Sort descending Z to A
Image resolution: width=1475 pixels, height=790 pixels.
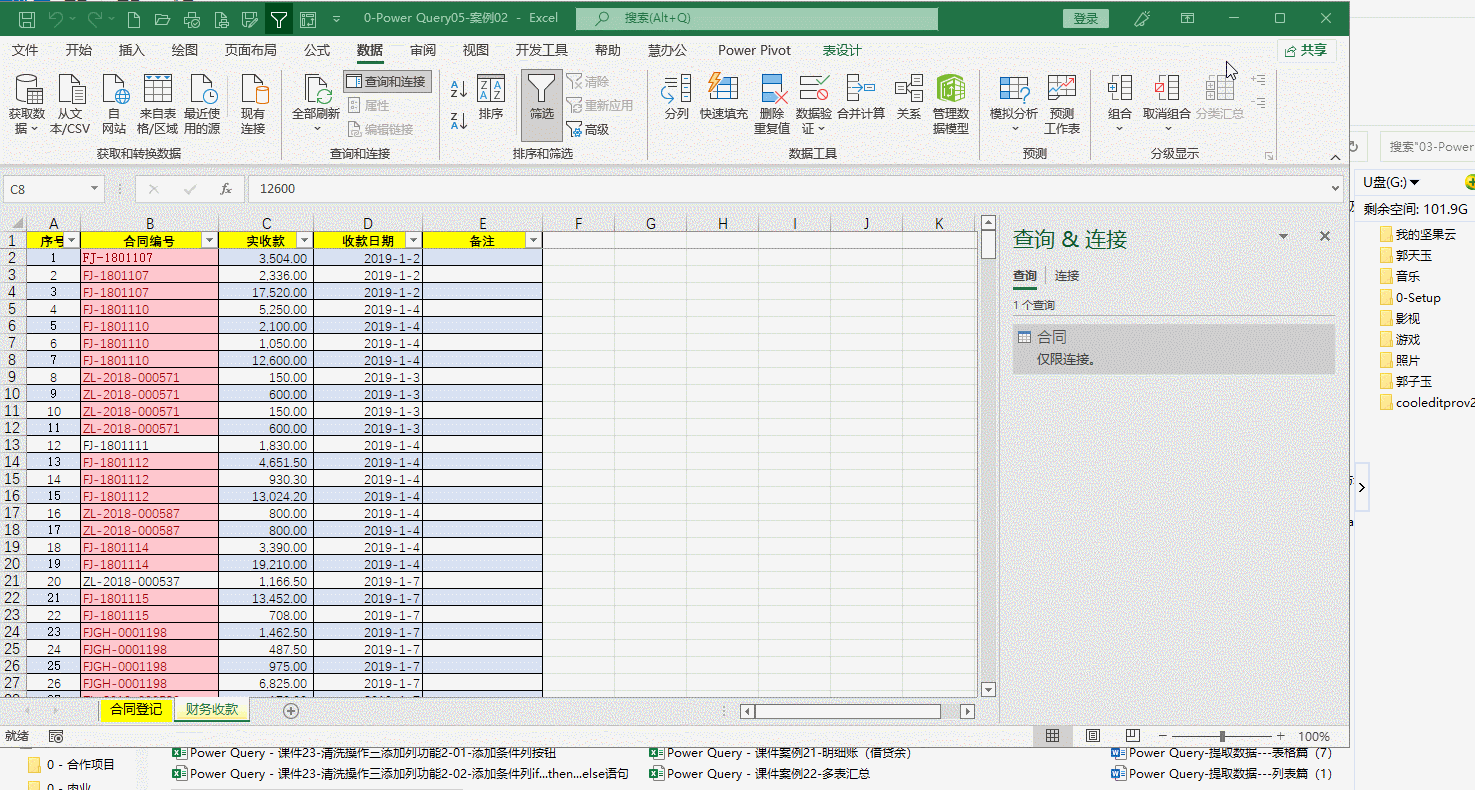coord(459,121)
